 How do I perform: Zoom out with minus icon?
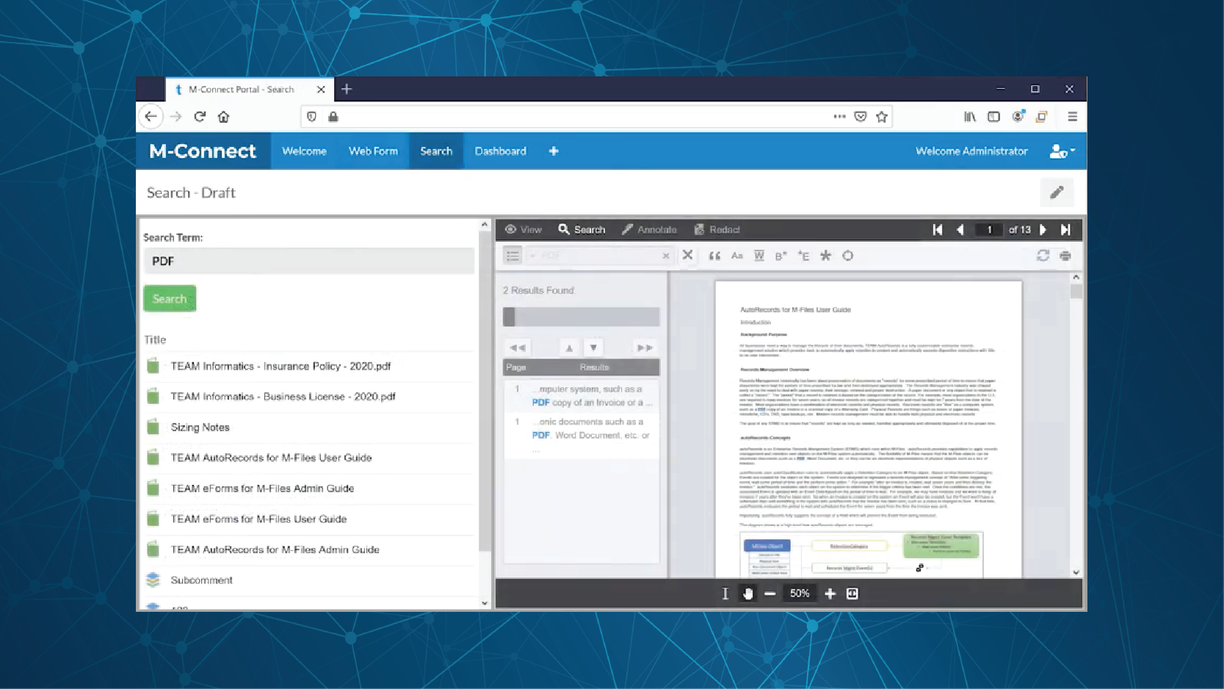click(x=770, y=594)
